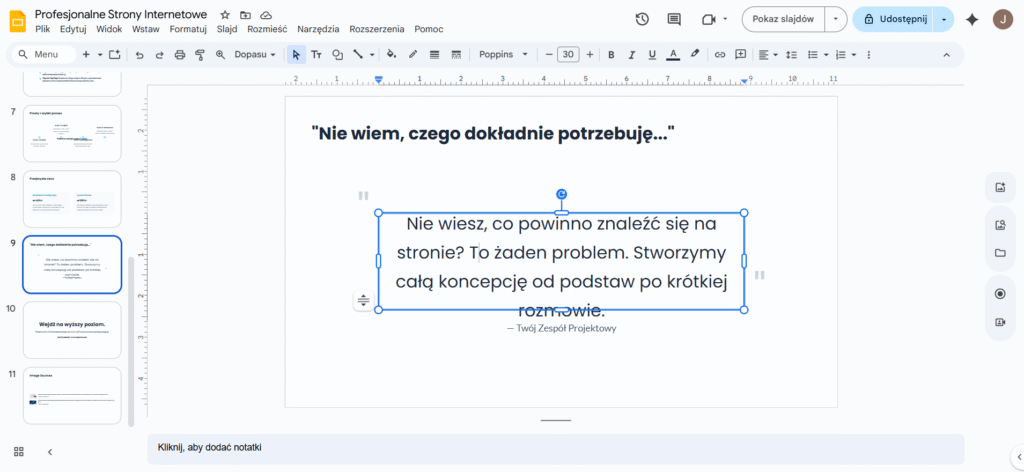Open the comments panel icon

[674, 19]
